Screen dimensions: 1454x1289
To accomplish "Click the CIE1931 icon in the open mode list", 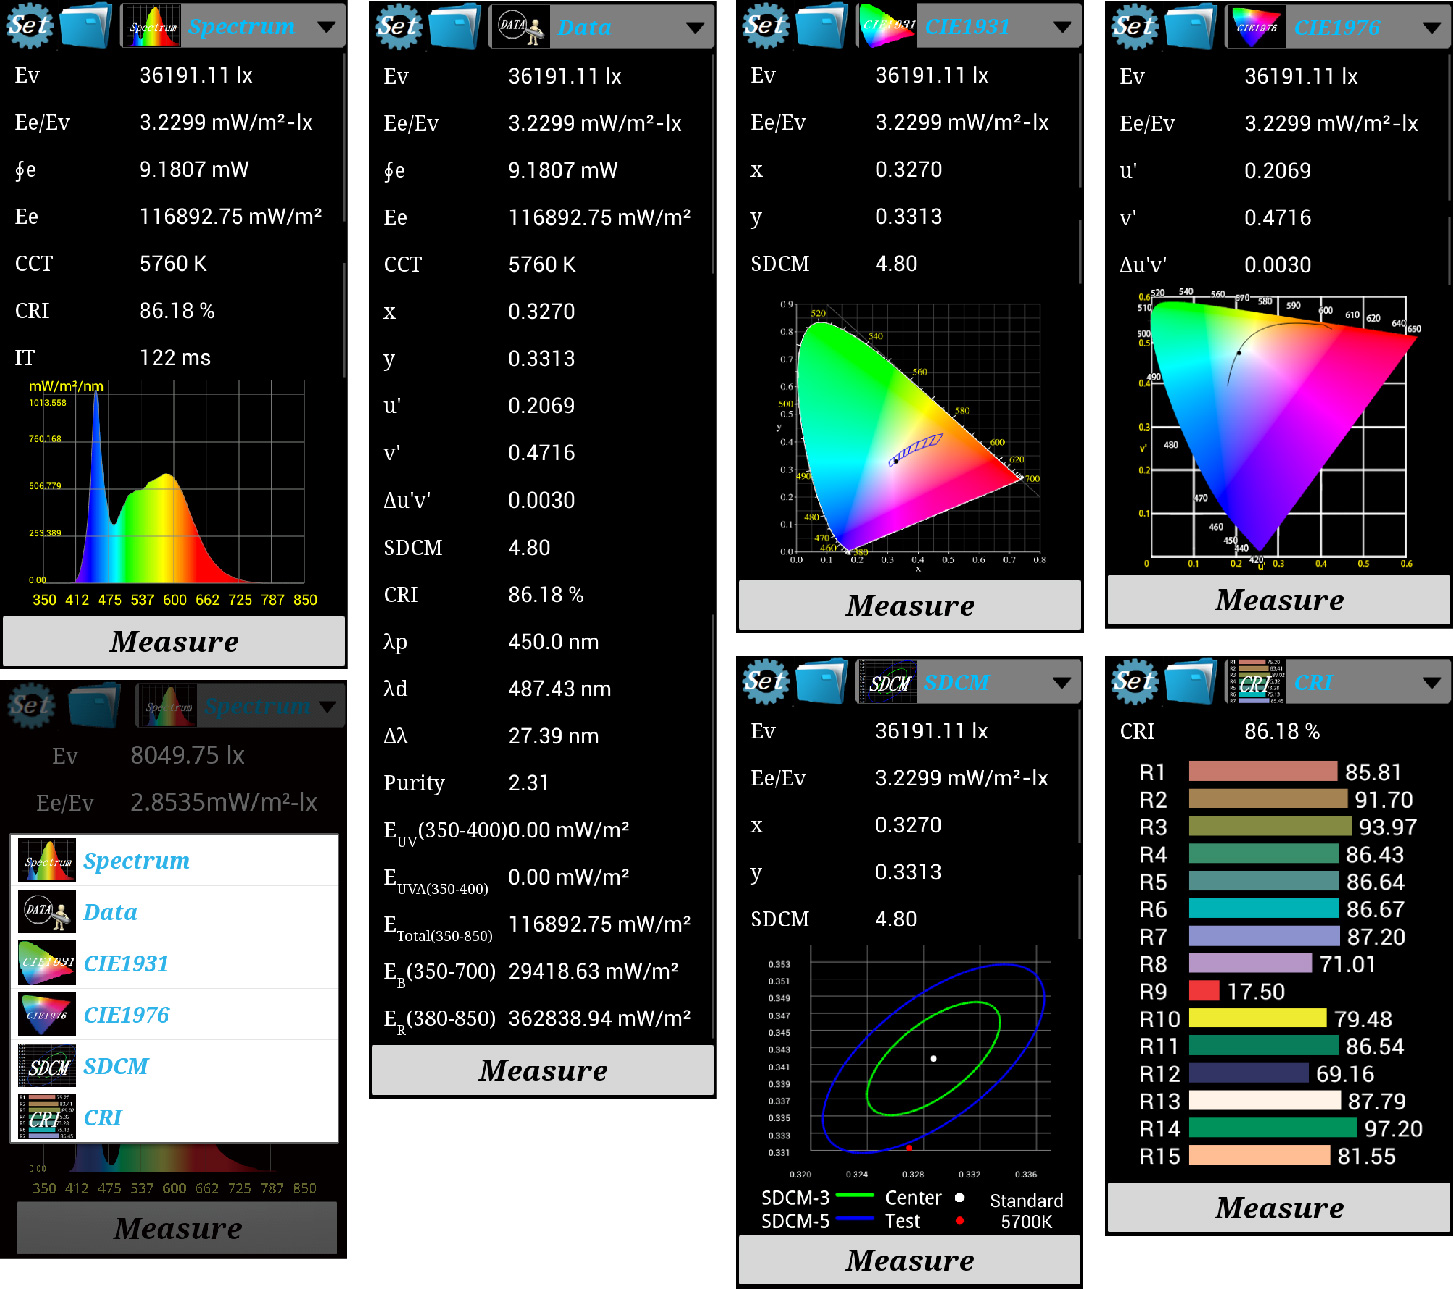I will (x=47, y=964).
